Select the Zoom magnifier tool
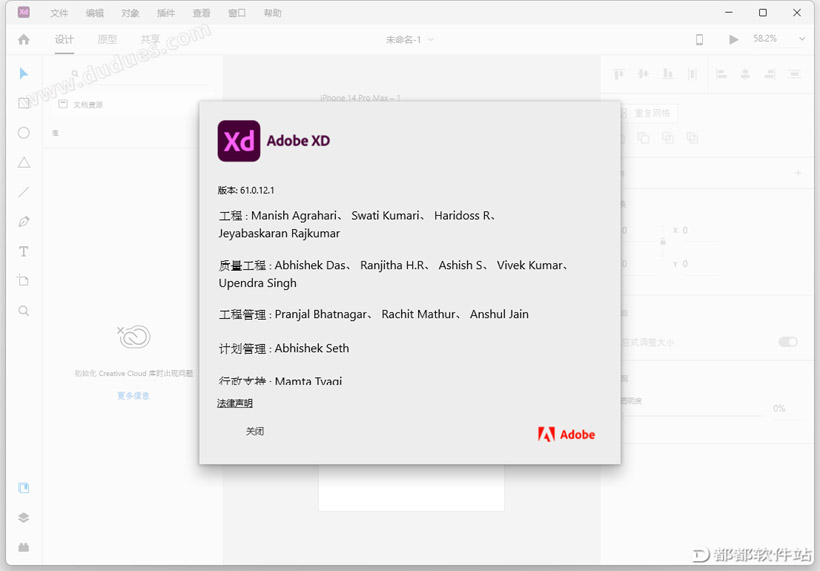Screen dimensions: 820x571 tap(24, 311)
